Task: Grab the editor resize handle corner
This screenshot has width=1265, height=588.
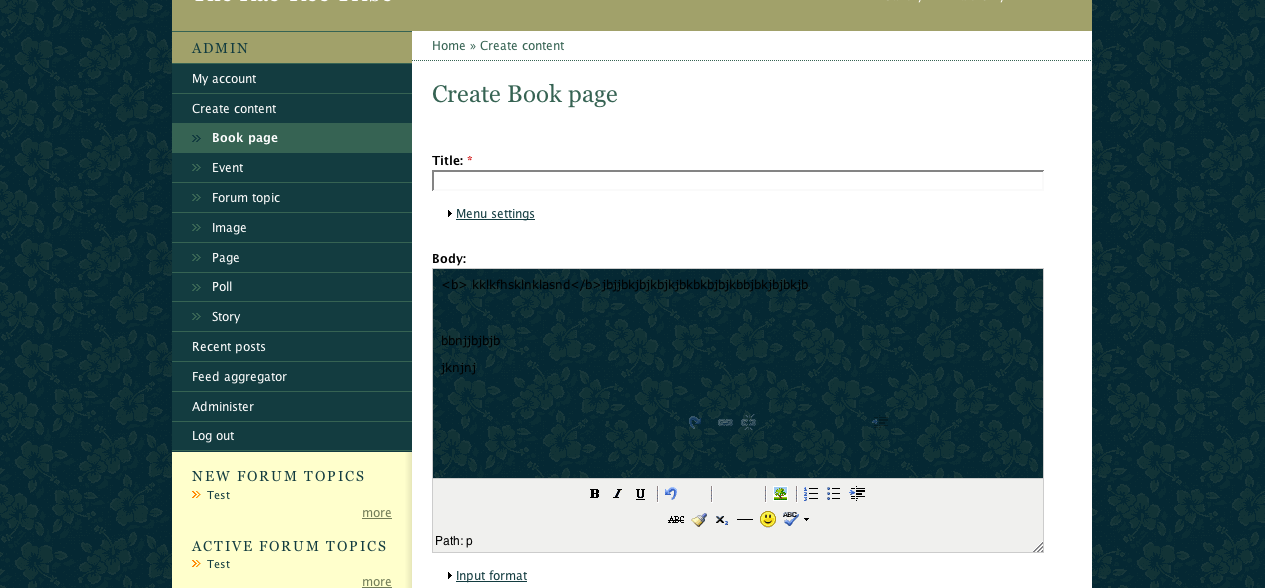Action: point(1038,547)
